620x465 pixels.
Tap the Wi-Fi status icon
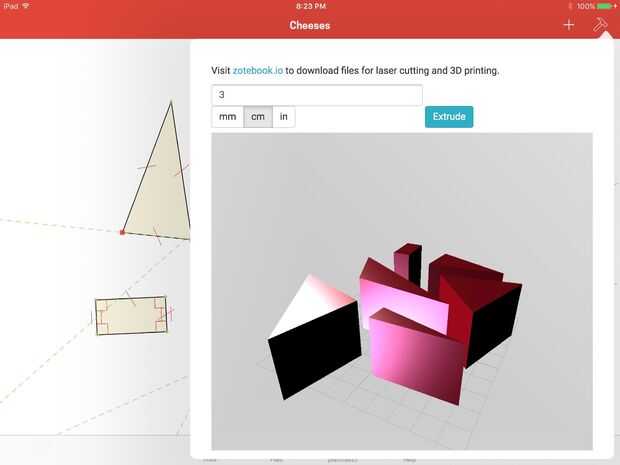(26, 6)
